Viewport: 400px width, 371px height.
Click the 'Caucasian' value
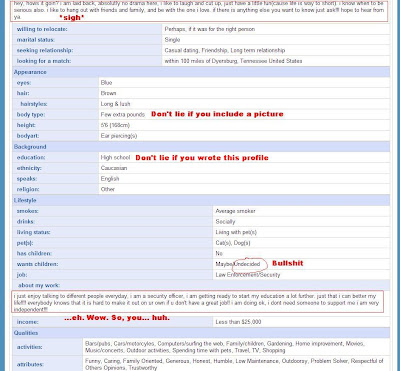(x=114, y=168)
